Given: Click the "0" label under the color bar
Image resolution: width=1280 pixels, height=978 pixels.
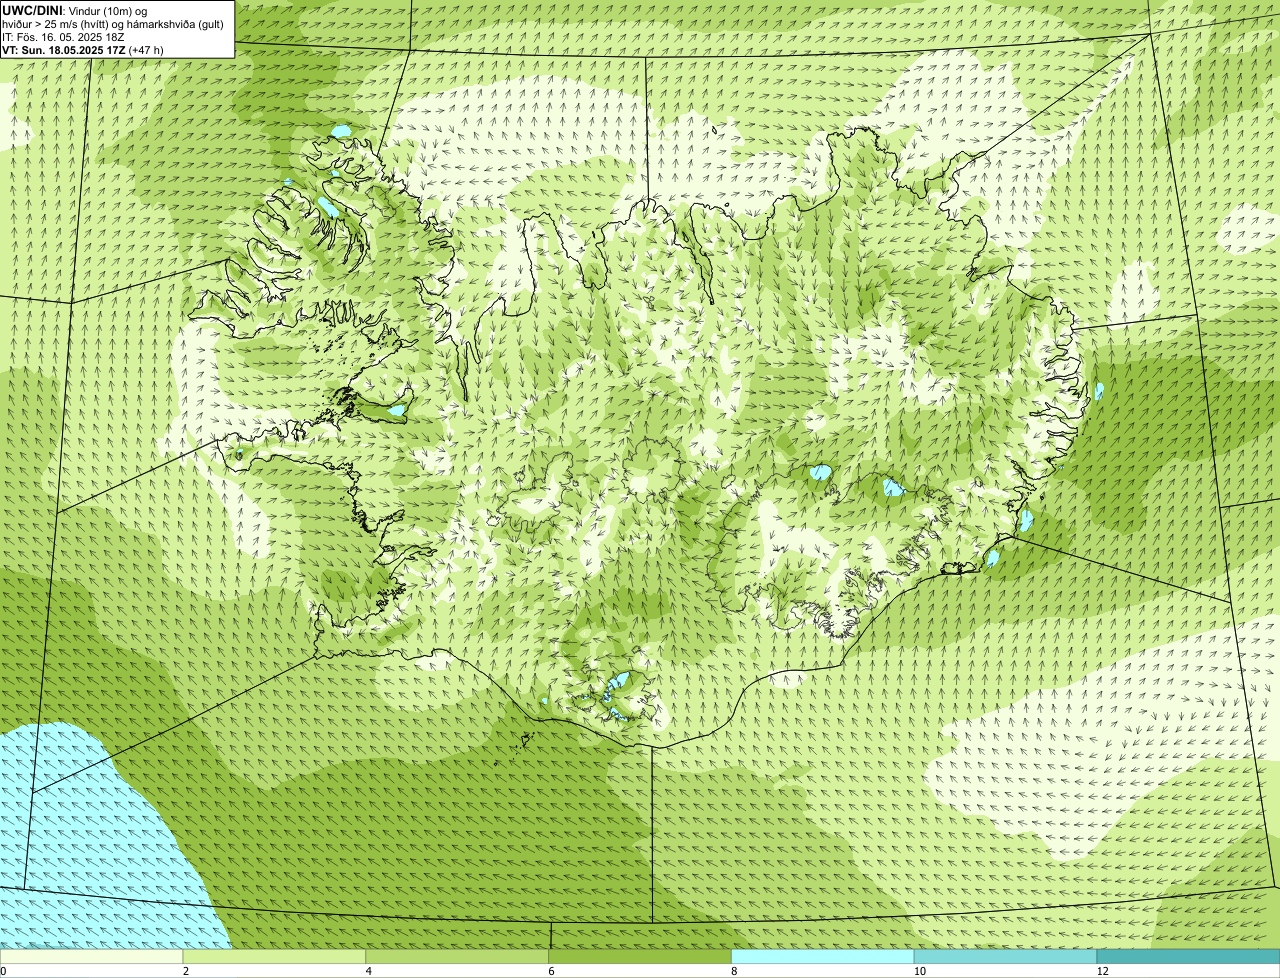Looking at the screenshot, I should click(x=4, y=971).
